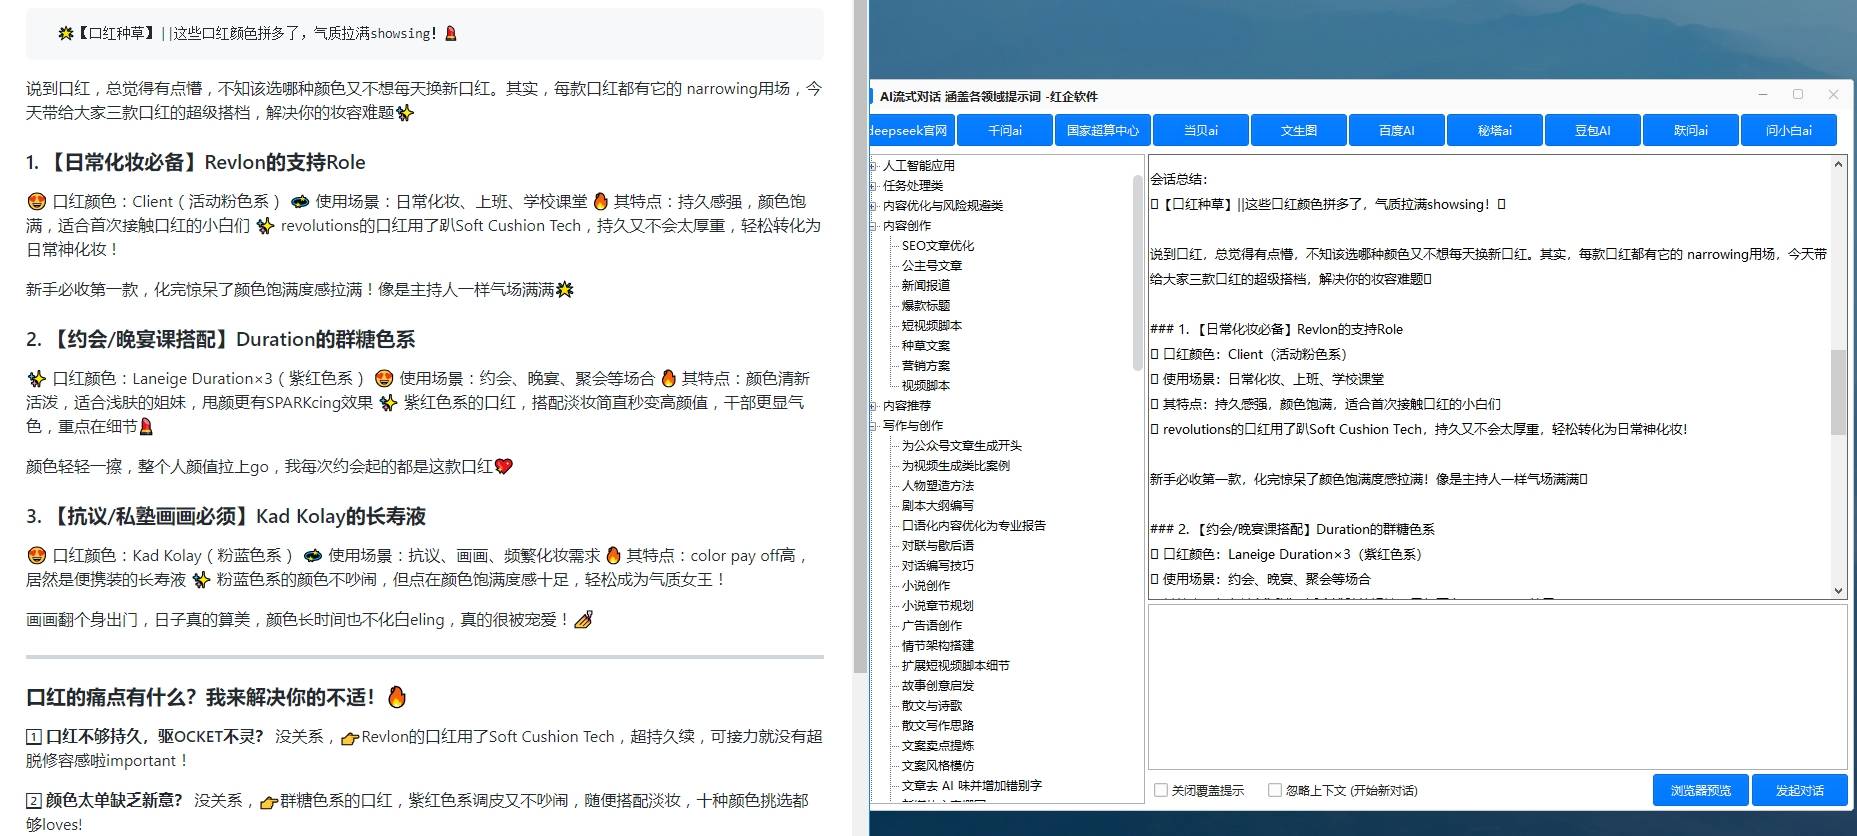The height and width of the screenshot is (836, 1857).
Task: Click the 国家超算中心 button
Action: [1103, 131]
